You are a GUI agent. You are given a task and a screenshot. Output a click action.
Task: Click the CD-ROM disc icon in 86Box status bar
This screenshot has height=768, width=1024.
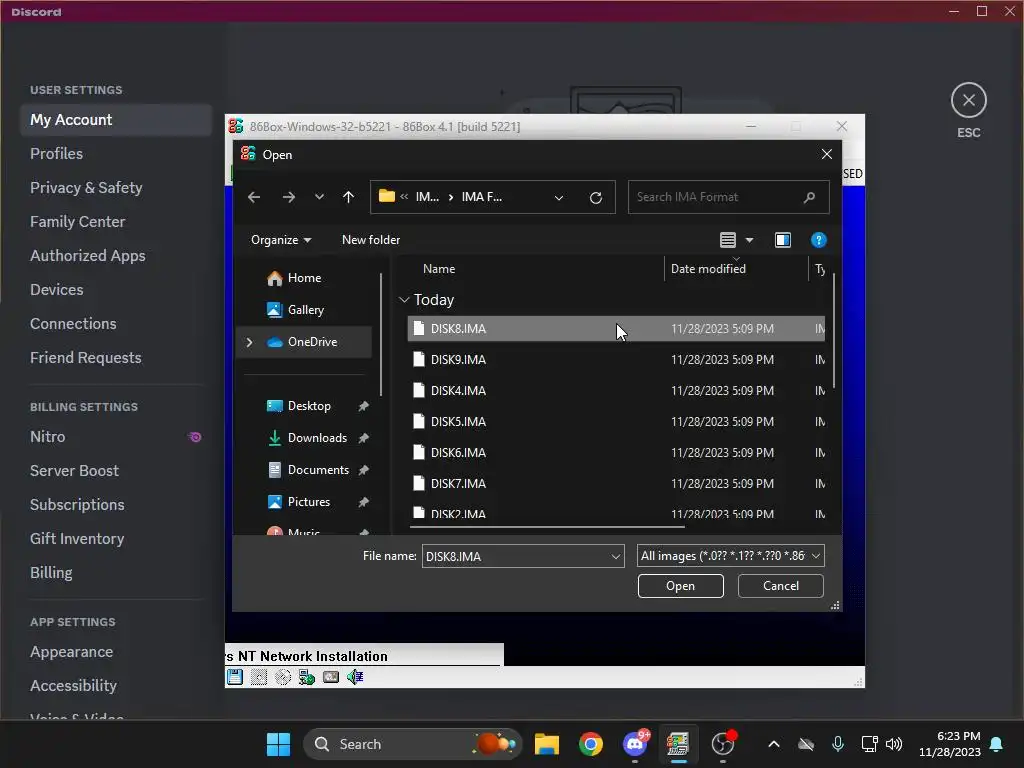[x=283, y=677]
